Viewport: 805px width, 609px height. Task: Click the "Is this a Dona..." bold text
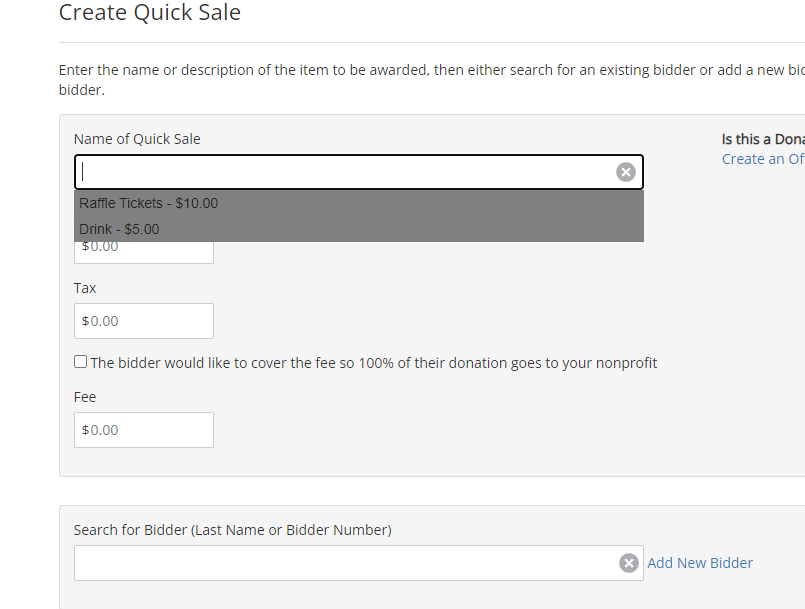coord(763,139)
